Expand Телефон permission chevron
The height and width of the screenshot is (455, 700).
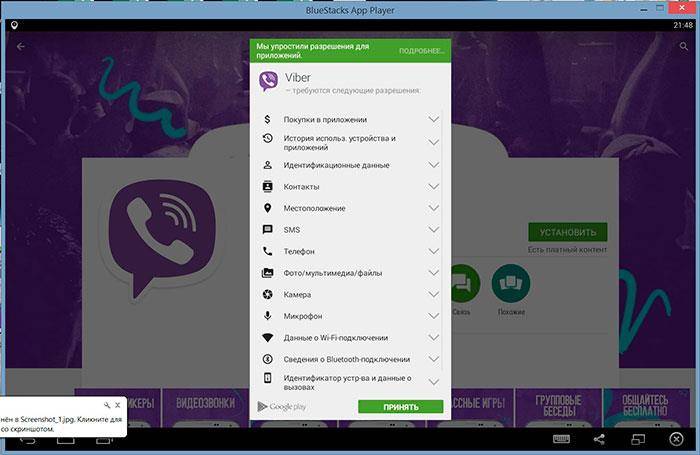coord(433,251)
